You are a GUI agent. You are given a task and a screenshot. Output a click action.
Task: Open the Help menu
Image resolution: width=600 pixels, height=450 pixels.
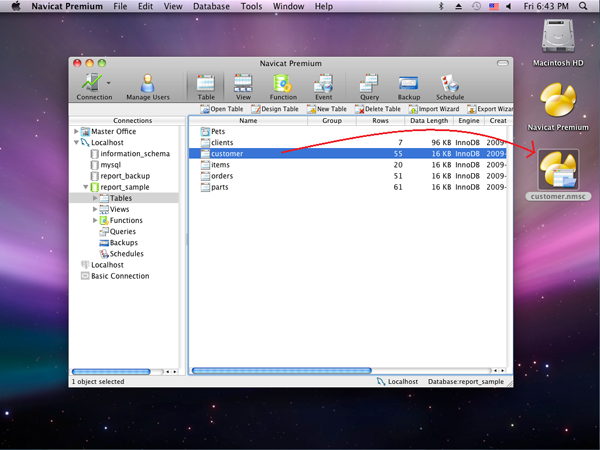tap(324, 6)
